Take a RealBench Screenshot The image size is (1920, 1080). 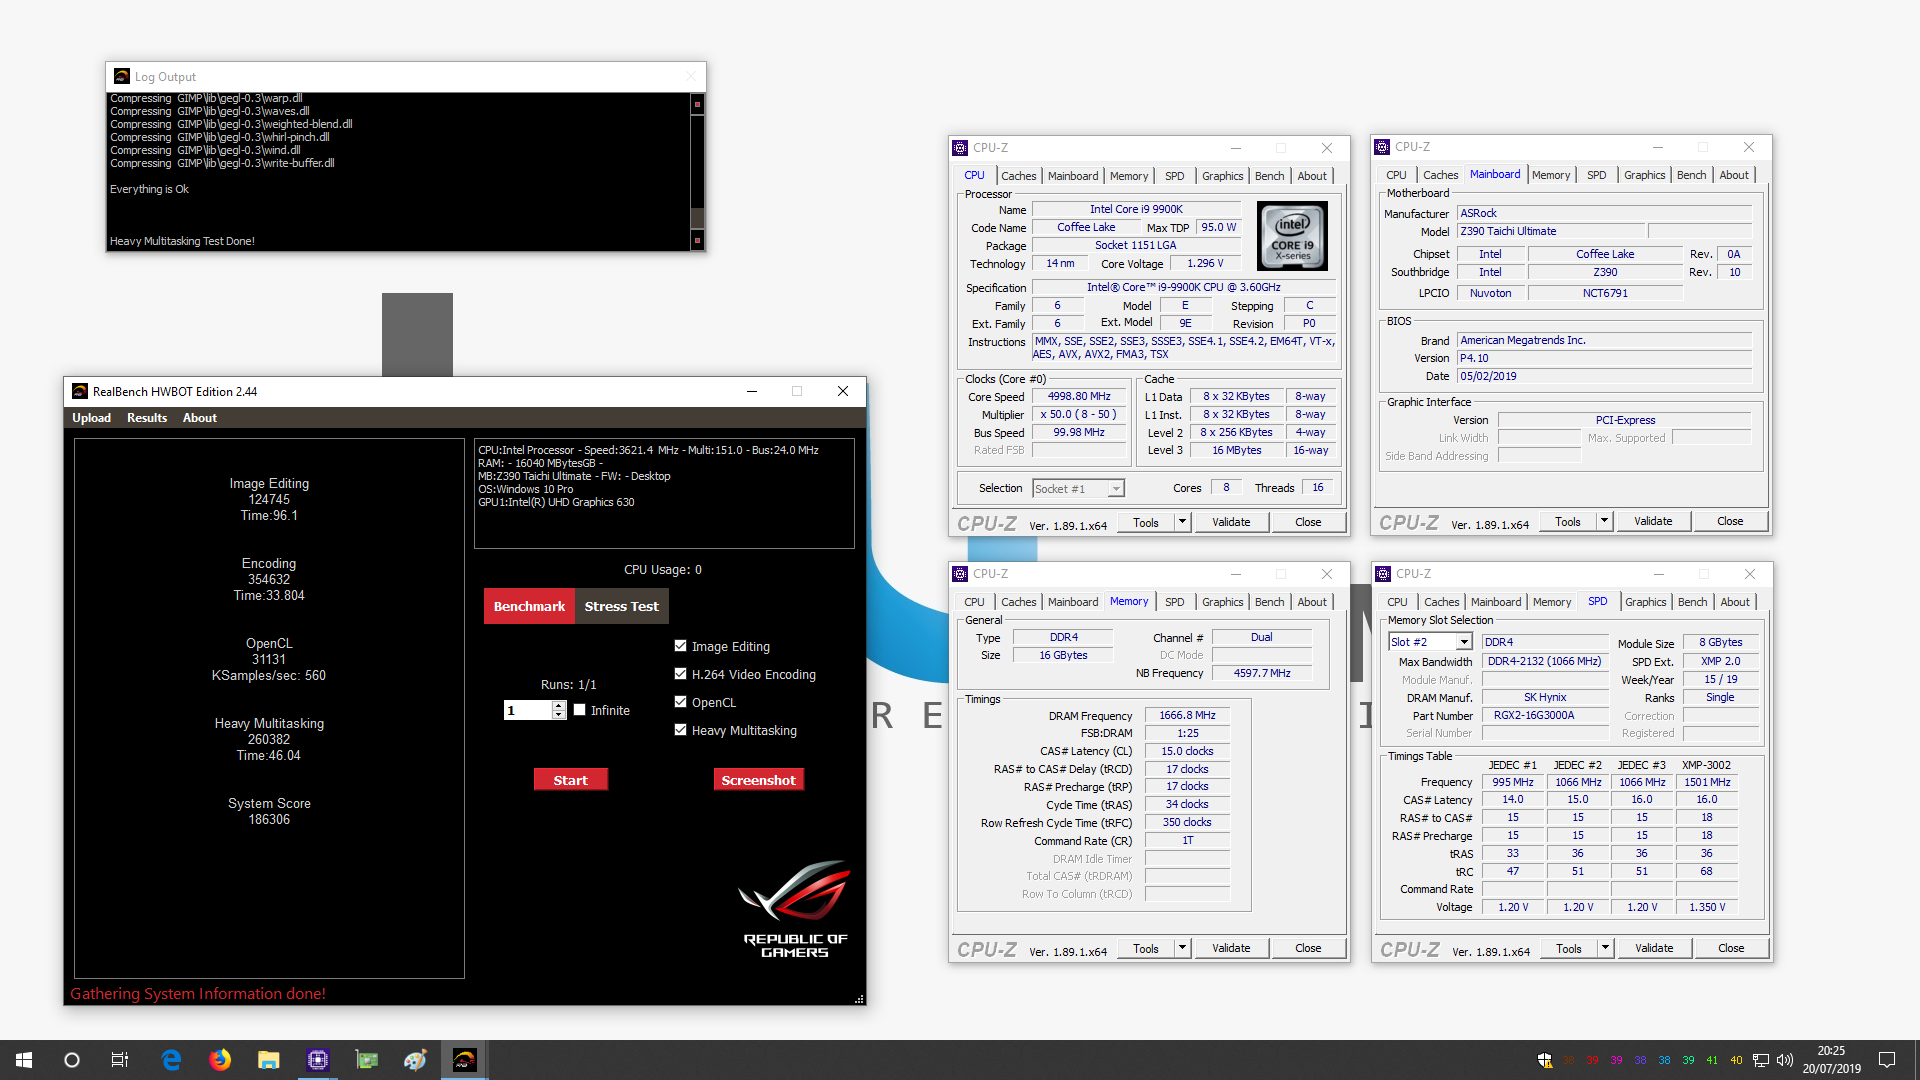758,780
